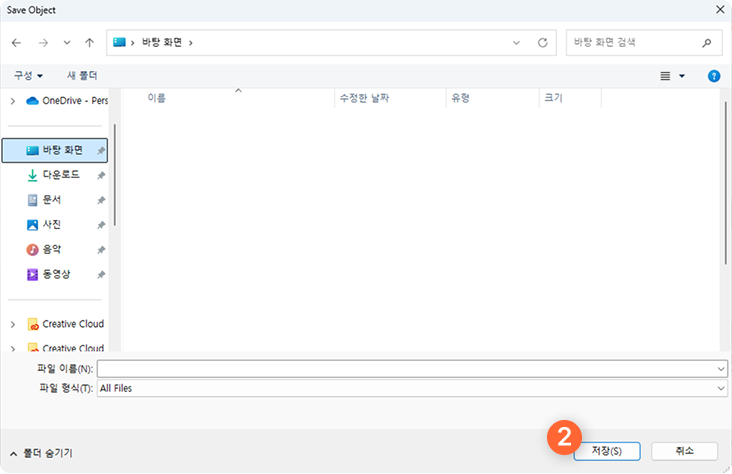Click the search magnifier icon
This screenshot has height=474, width=732.
coord(707,43)
